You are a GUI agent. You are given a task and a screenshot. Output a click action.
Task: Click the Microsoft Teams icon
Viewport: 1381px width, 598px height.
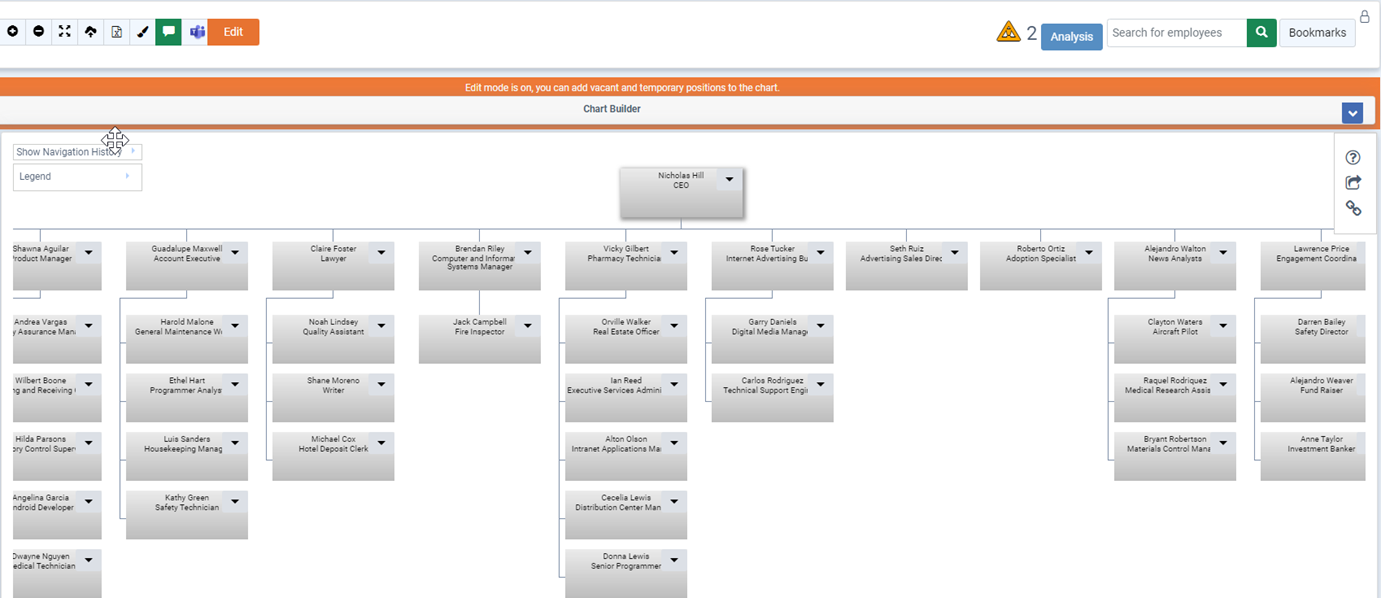tap(197, 32)
